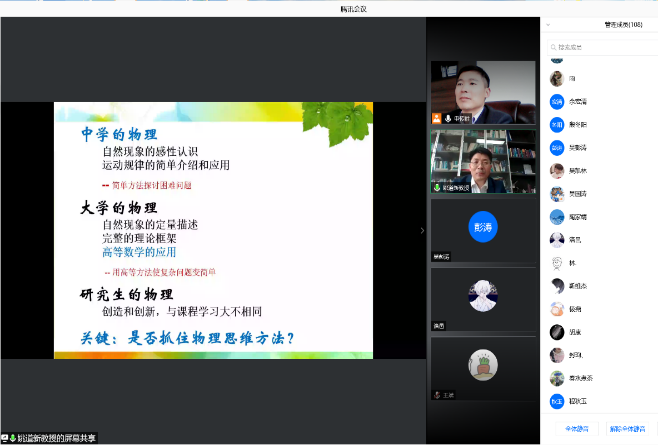Viewport: 658px width, 445px height.
Task: Select the last member with blue avatar in list
Action: pyautogui.click(x=556, y=401)
